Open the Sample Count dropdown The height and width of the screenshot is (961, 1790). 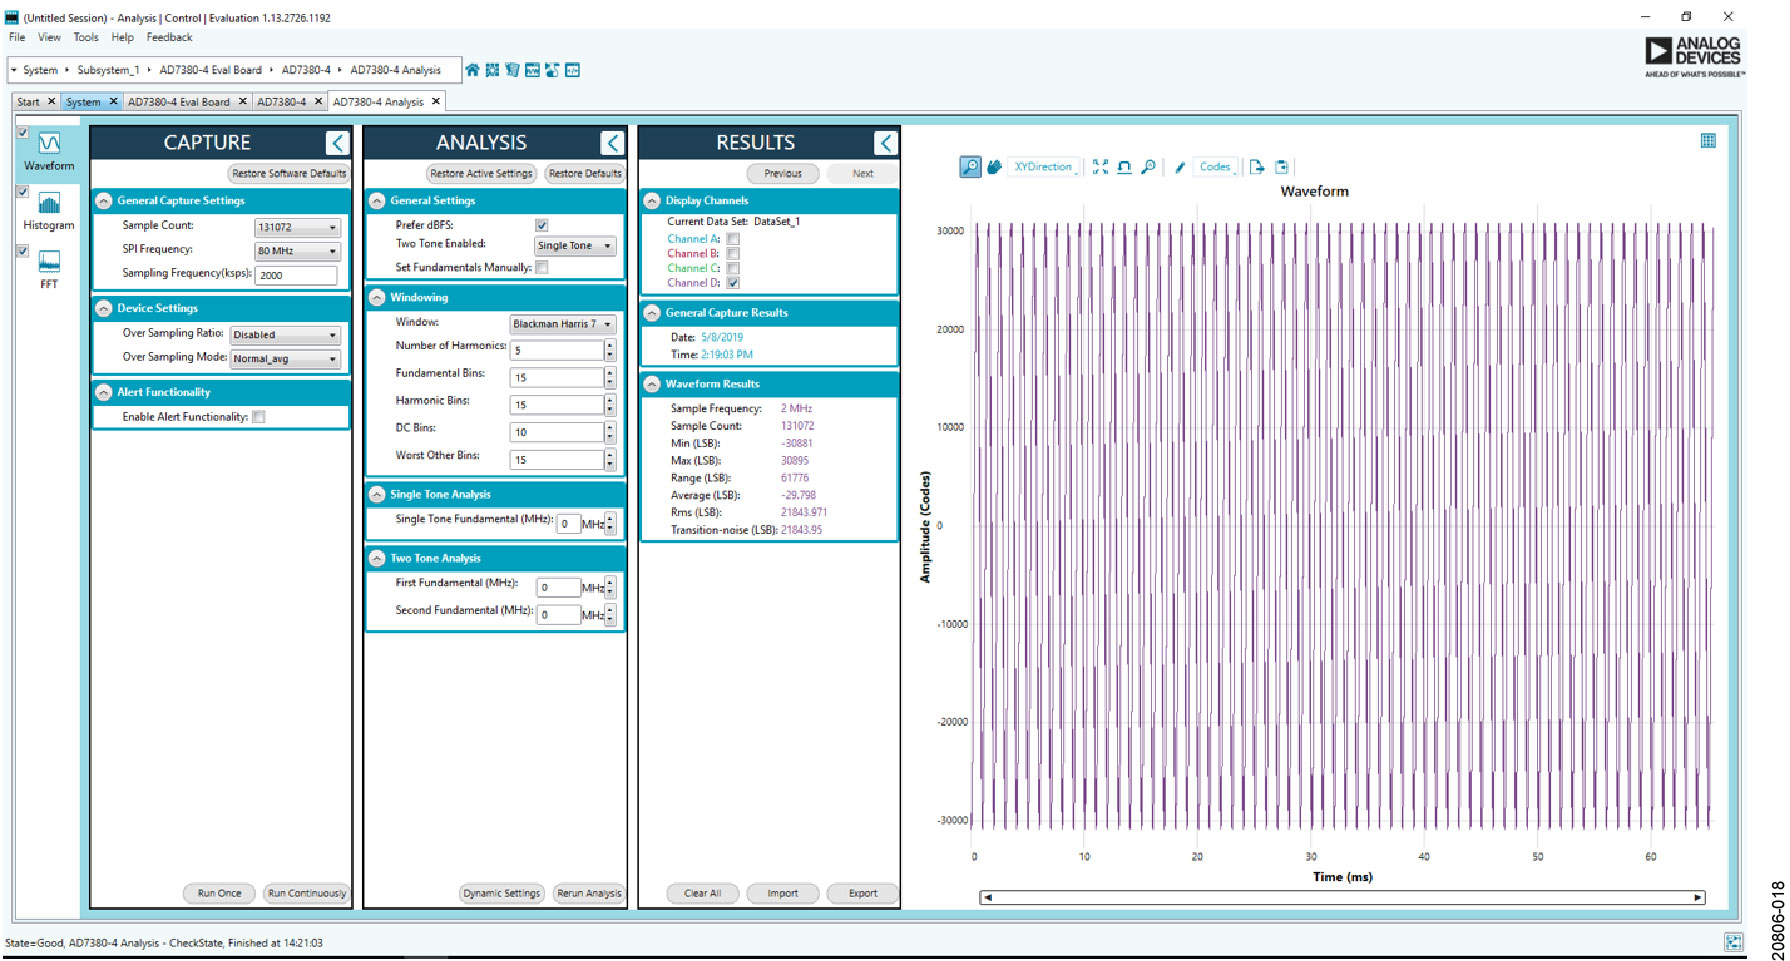click(x=297, y=227)
